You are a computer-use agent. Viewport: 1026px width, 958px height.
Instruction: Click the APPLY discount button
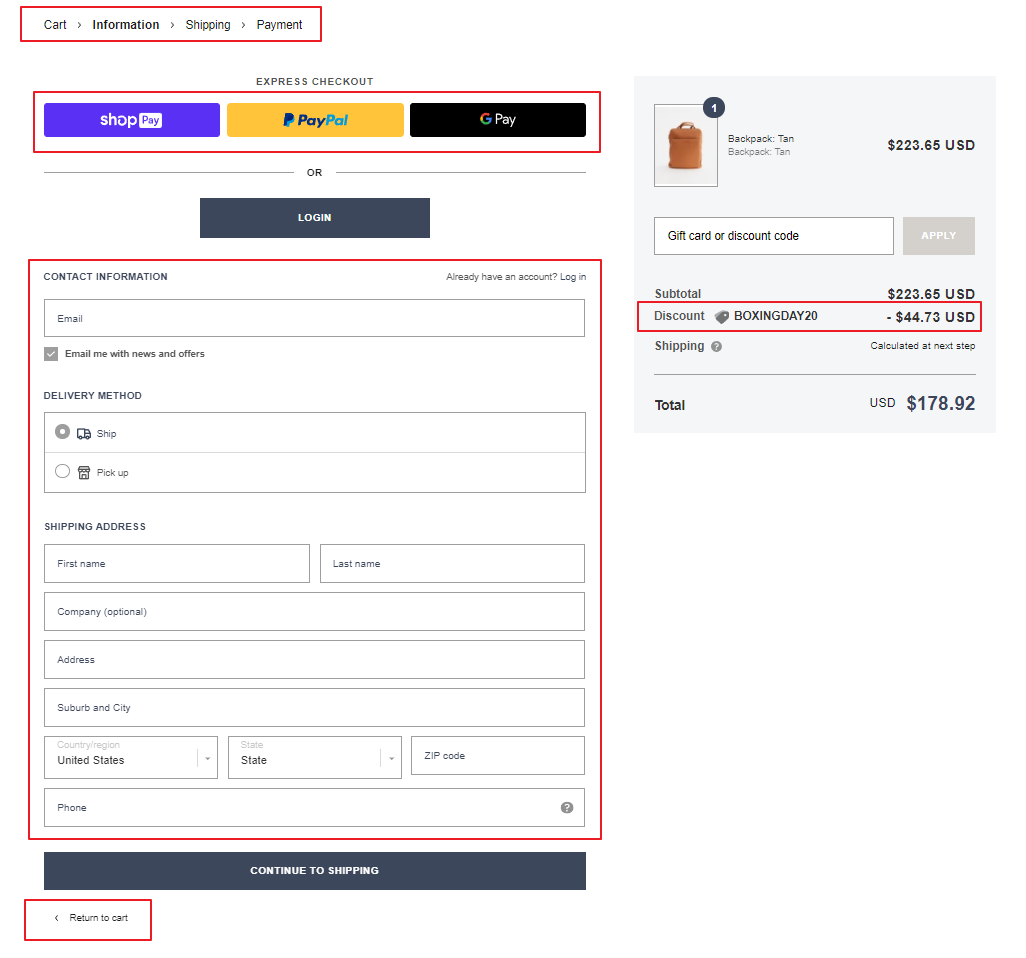pyautogui.click(x=938, y=236)
